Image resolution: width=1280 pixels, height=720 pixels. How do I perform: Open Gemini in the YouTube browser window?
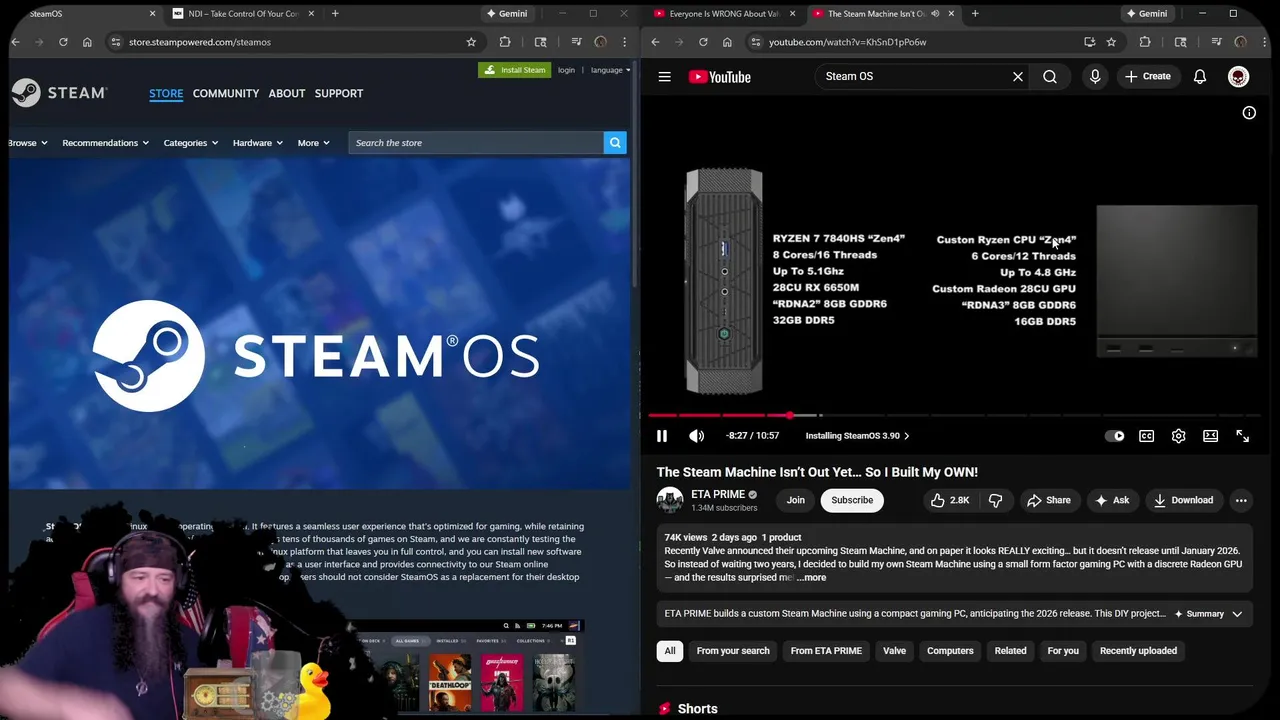click(1146, 14)
